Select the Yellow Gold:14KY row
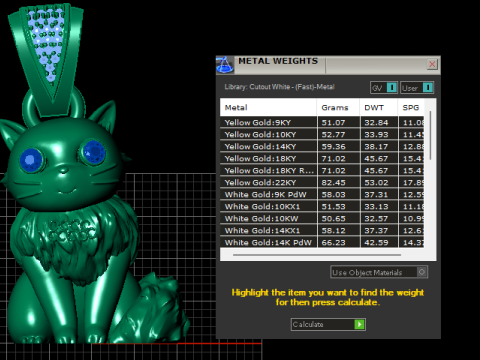This screenshot has height=360, width=480. pyautogui.click(x=322, y=146)
